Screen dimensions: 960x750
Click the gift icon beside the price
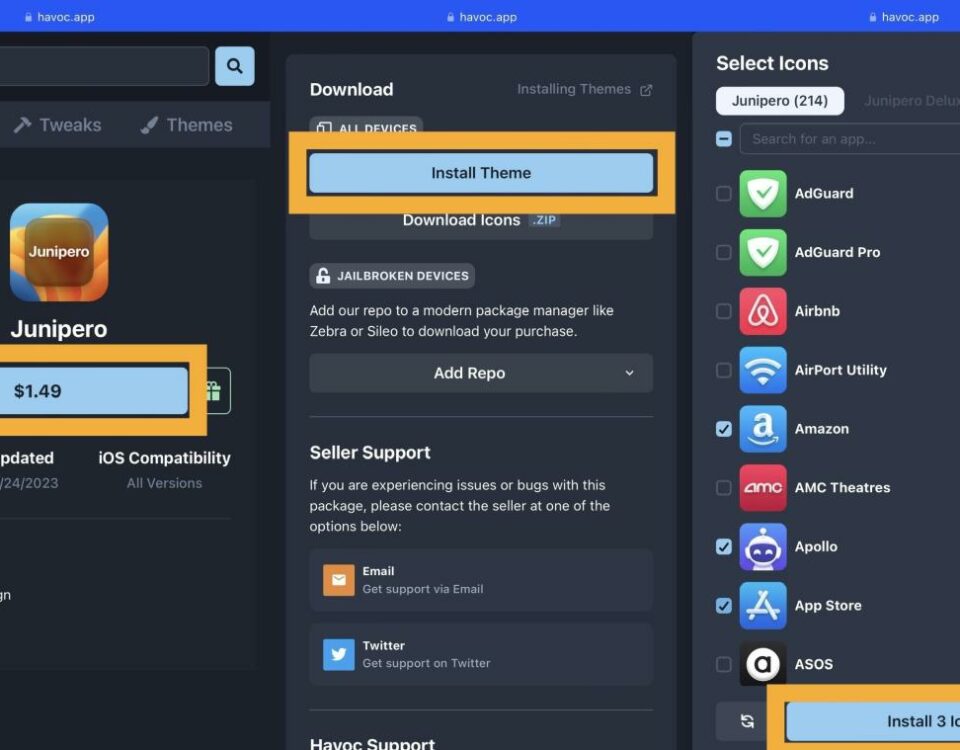214,391
